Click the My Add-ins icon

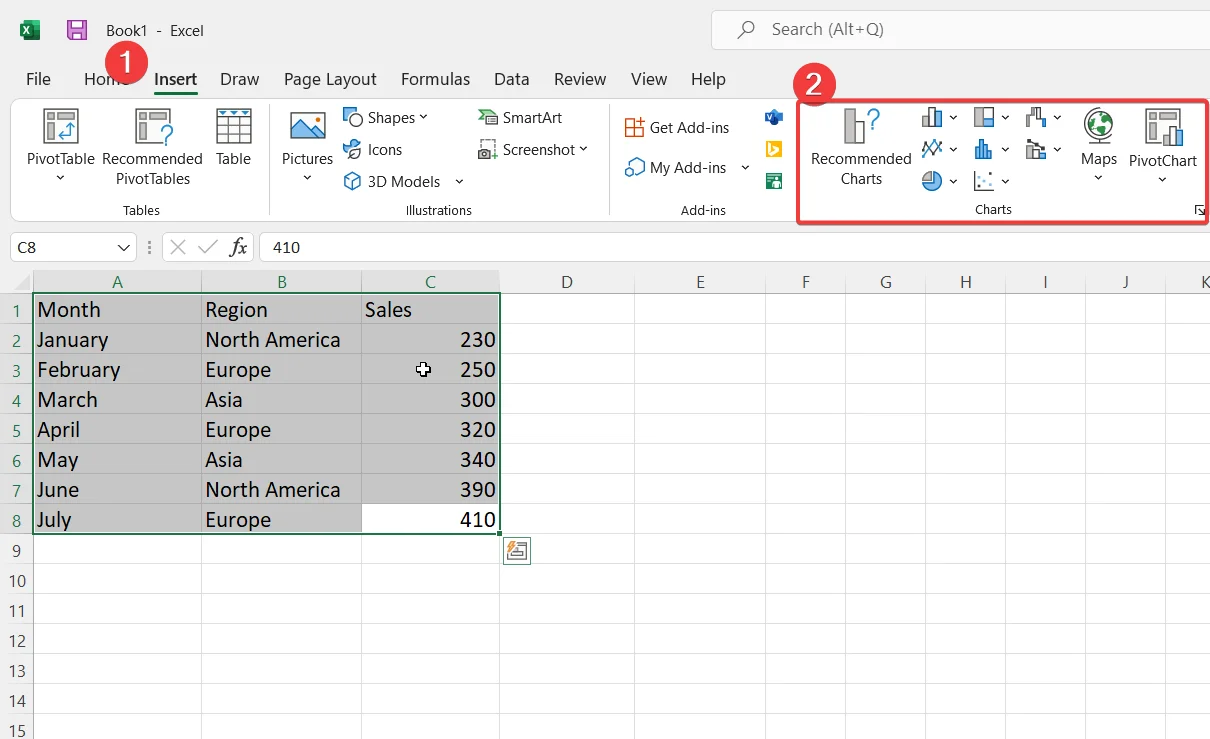coord(634,167)
